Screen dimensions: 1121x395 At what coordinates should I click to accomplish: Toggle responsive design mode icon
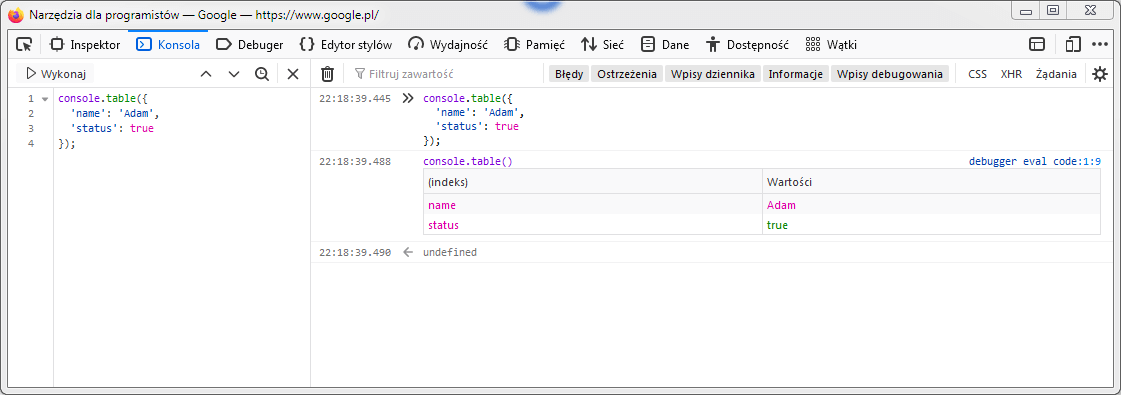tap(1072, 44)
